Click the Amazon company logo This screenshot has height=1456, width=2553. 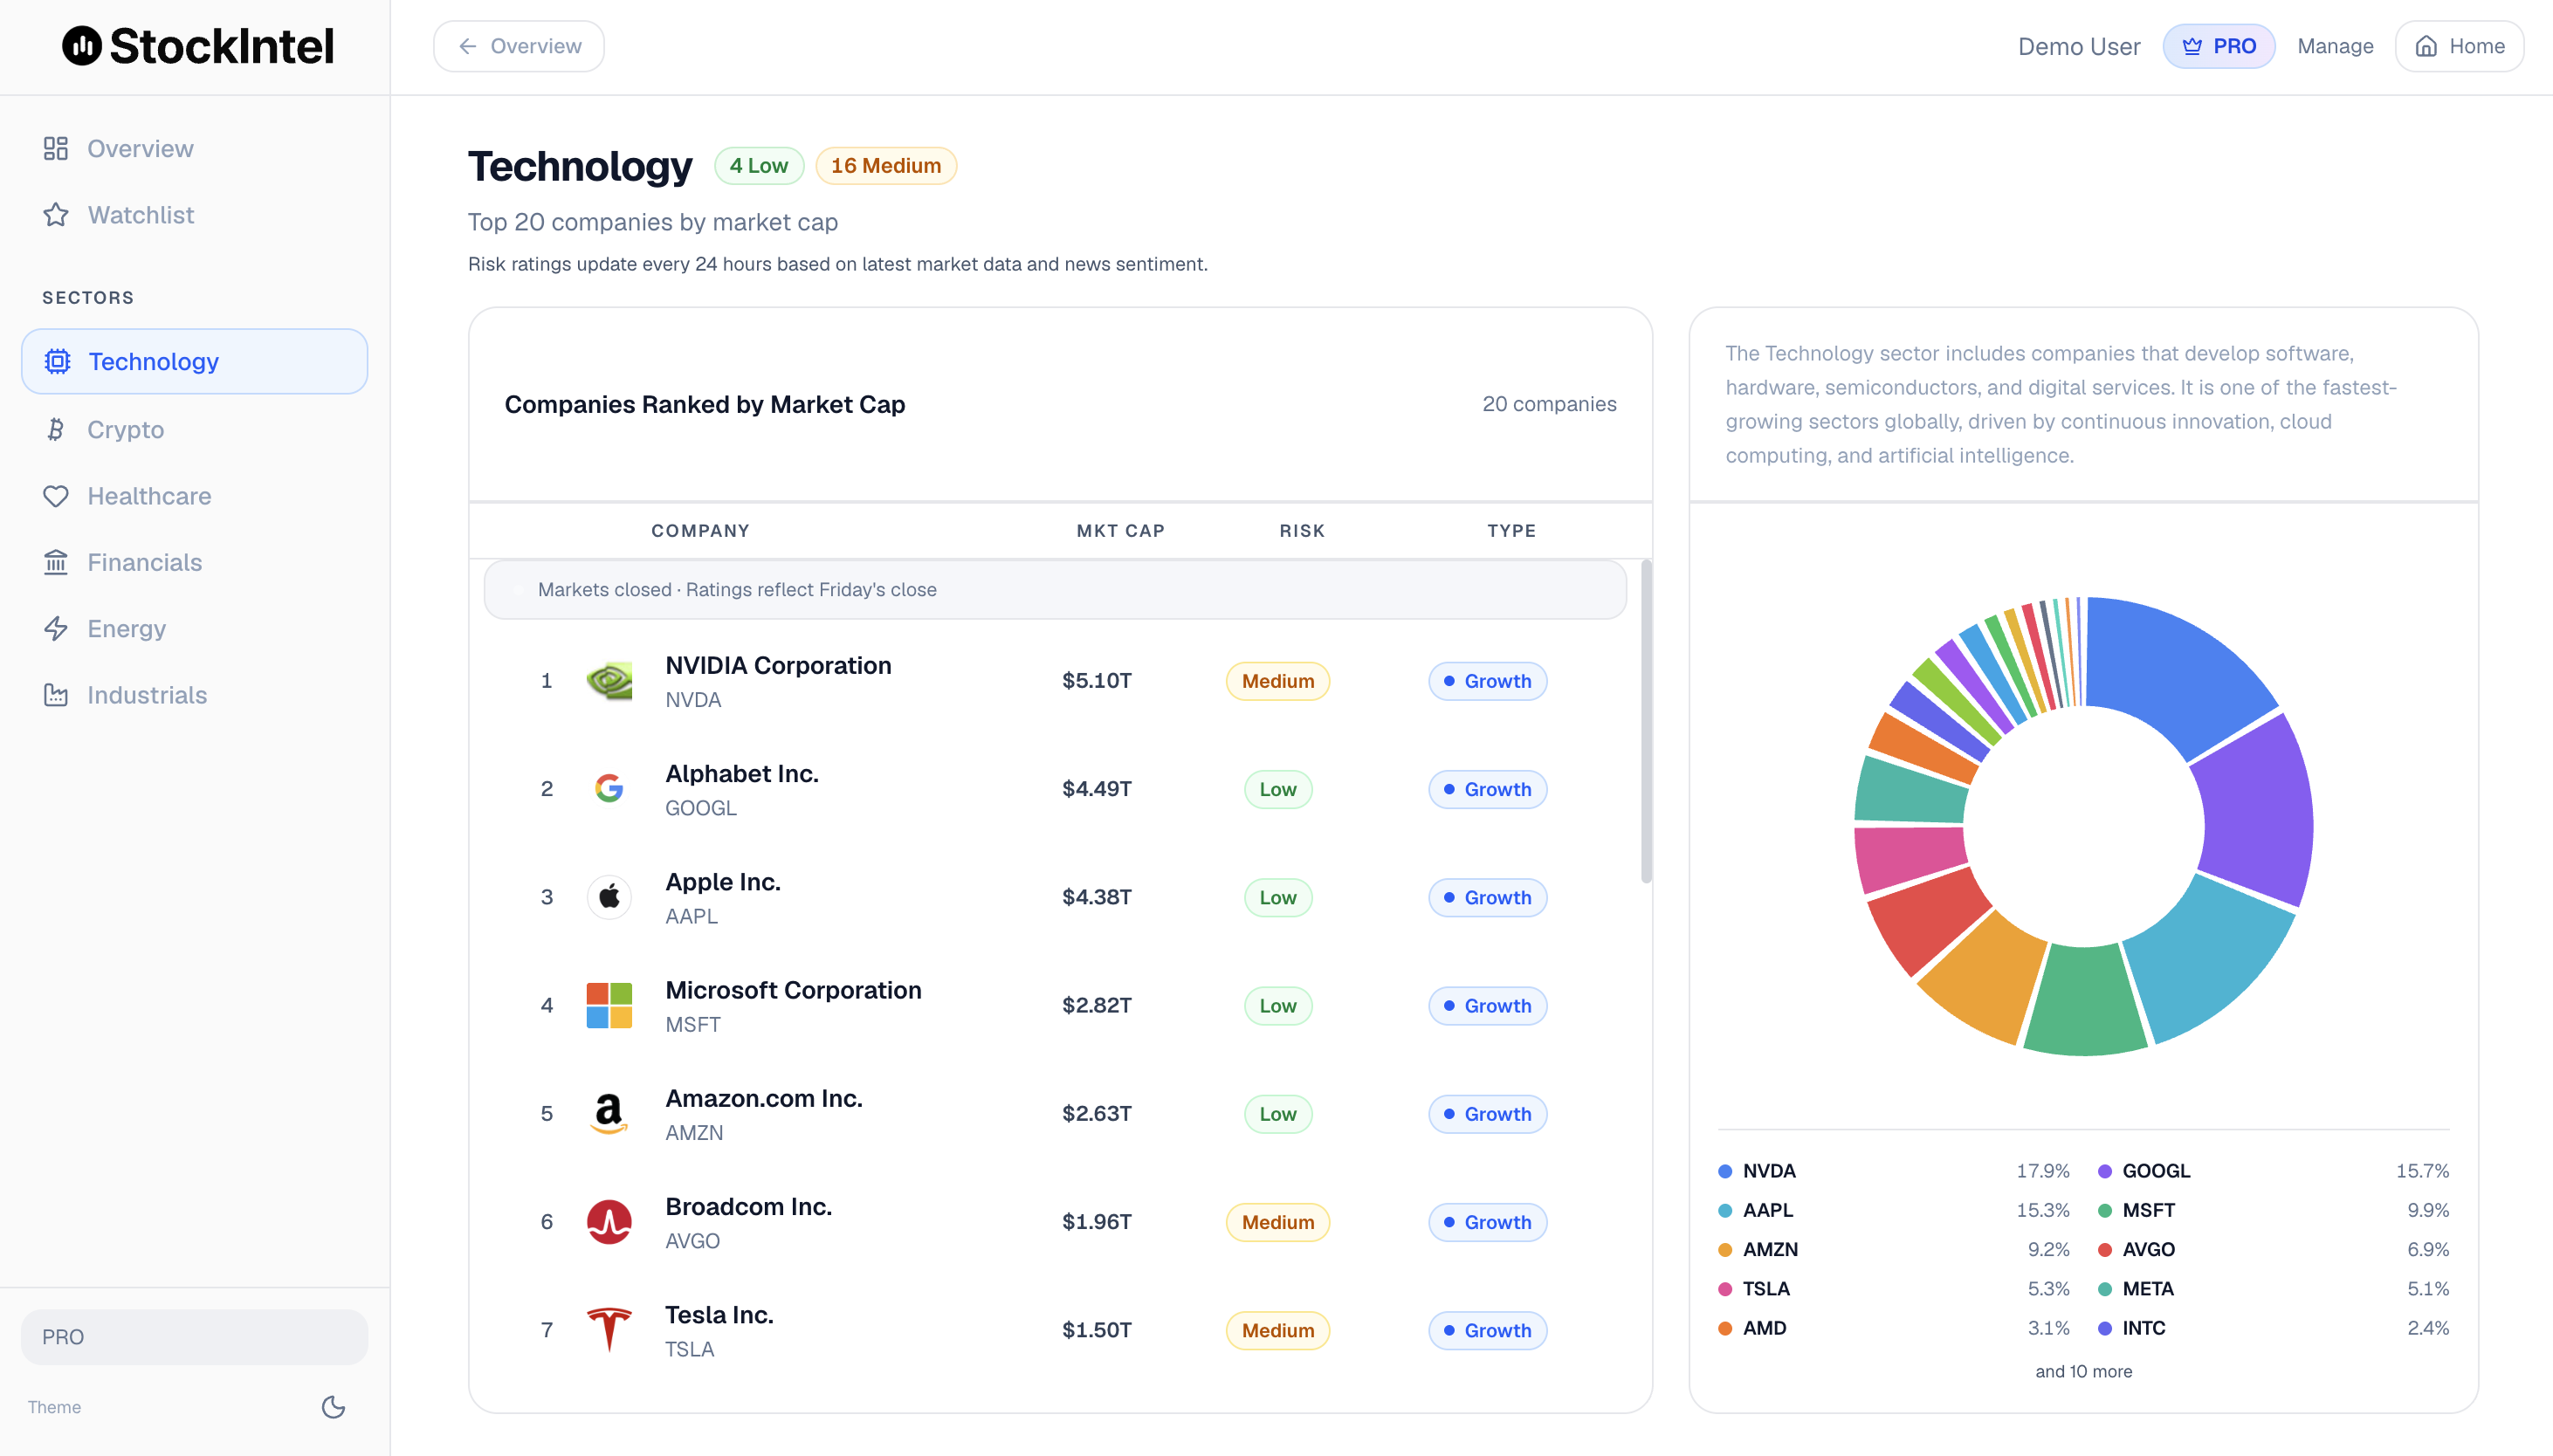tap(609, 1113)
